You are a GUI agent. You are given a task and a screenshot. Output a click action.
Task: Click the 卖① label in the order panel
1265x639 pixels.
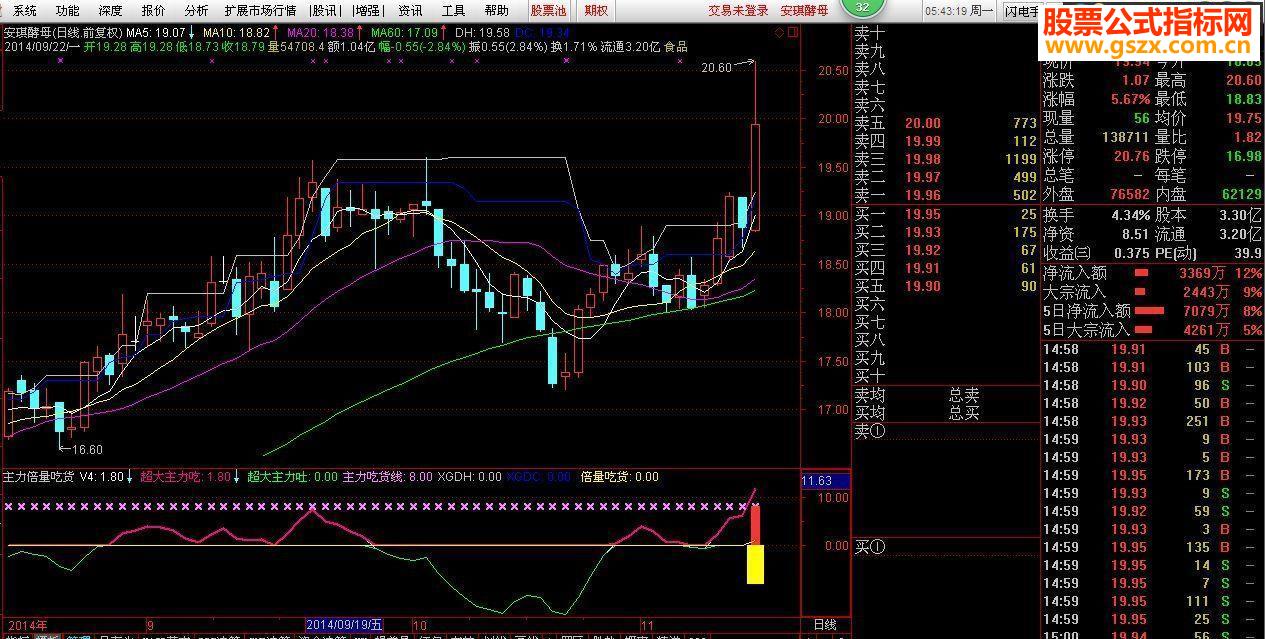(x=870, y=431)
